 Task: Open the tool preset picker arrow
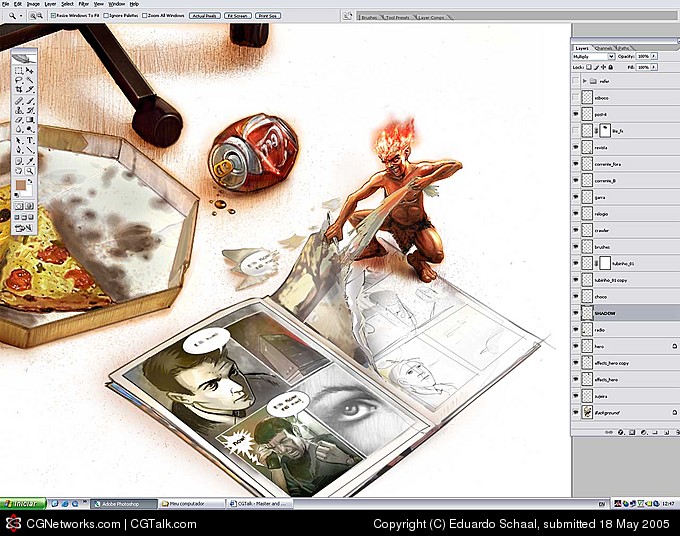(x=21, y=16)
